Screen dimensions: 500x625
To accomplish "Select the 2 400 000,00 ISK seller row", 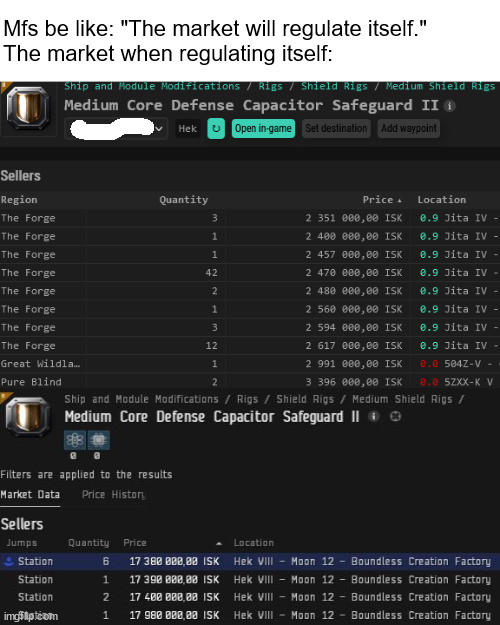I will (x=250, y=236).
